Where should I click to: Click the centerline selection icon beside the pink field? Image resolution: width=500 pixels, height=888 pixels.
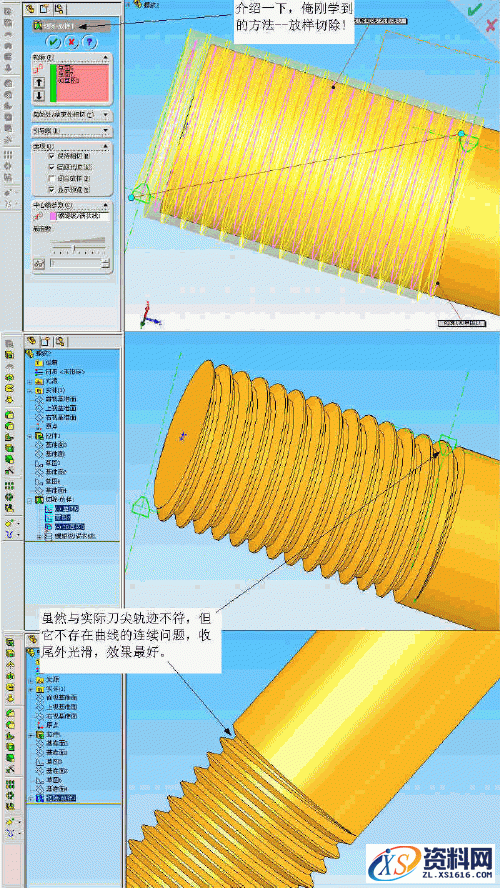(39, 217)
